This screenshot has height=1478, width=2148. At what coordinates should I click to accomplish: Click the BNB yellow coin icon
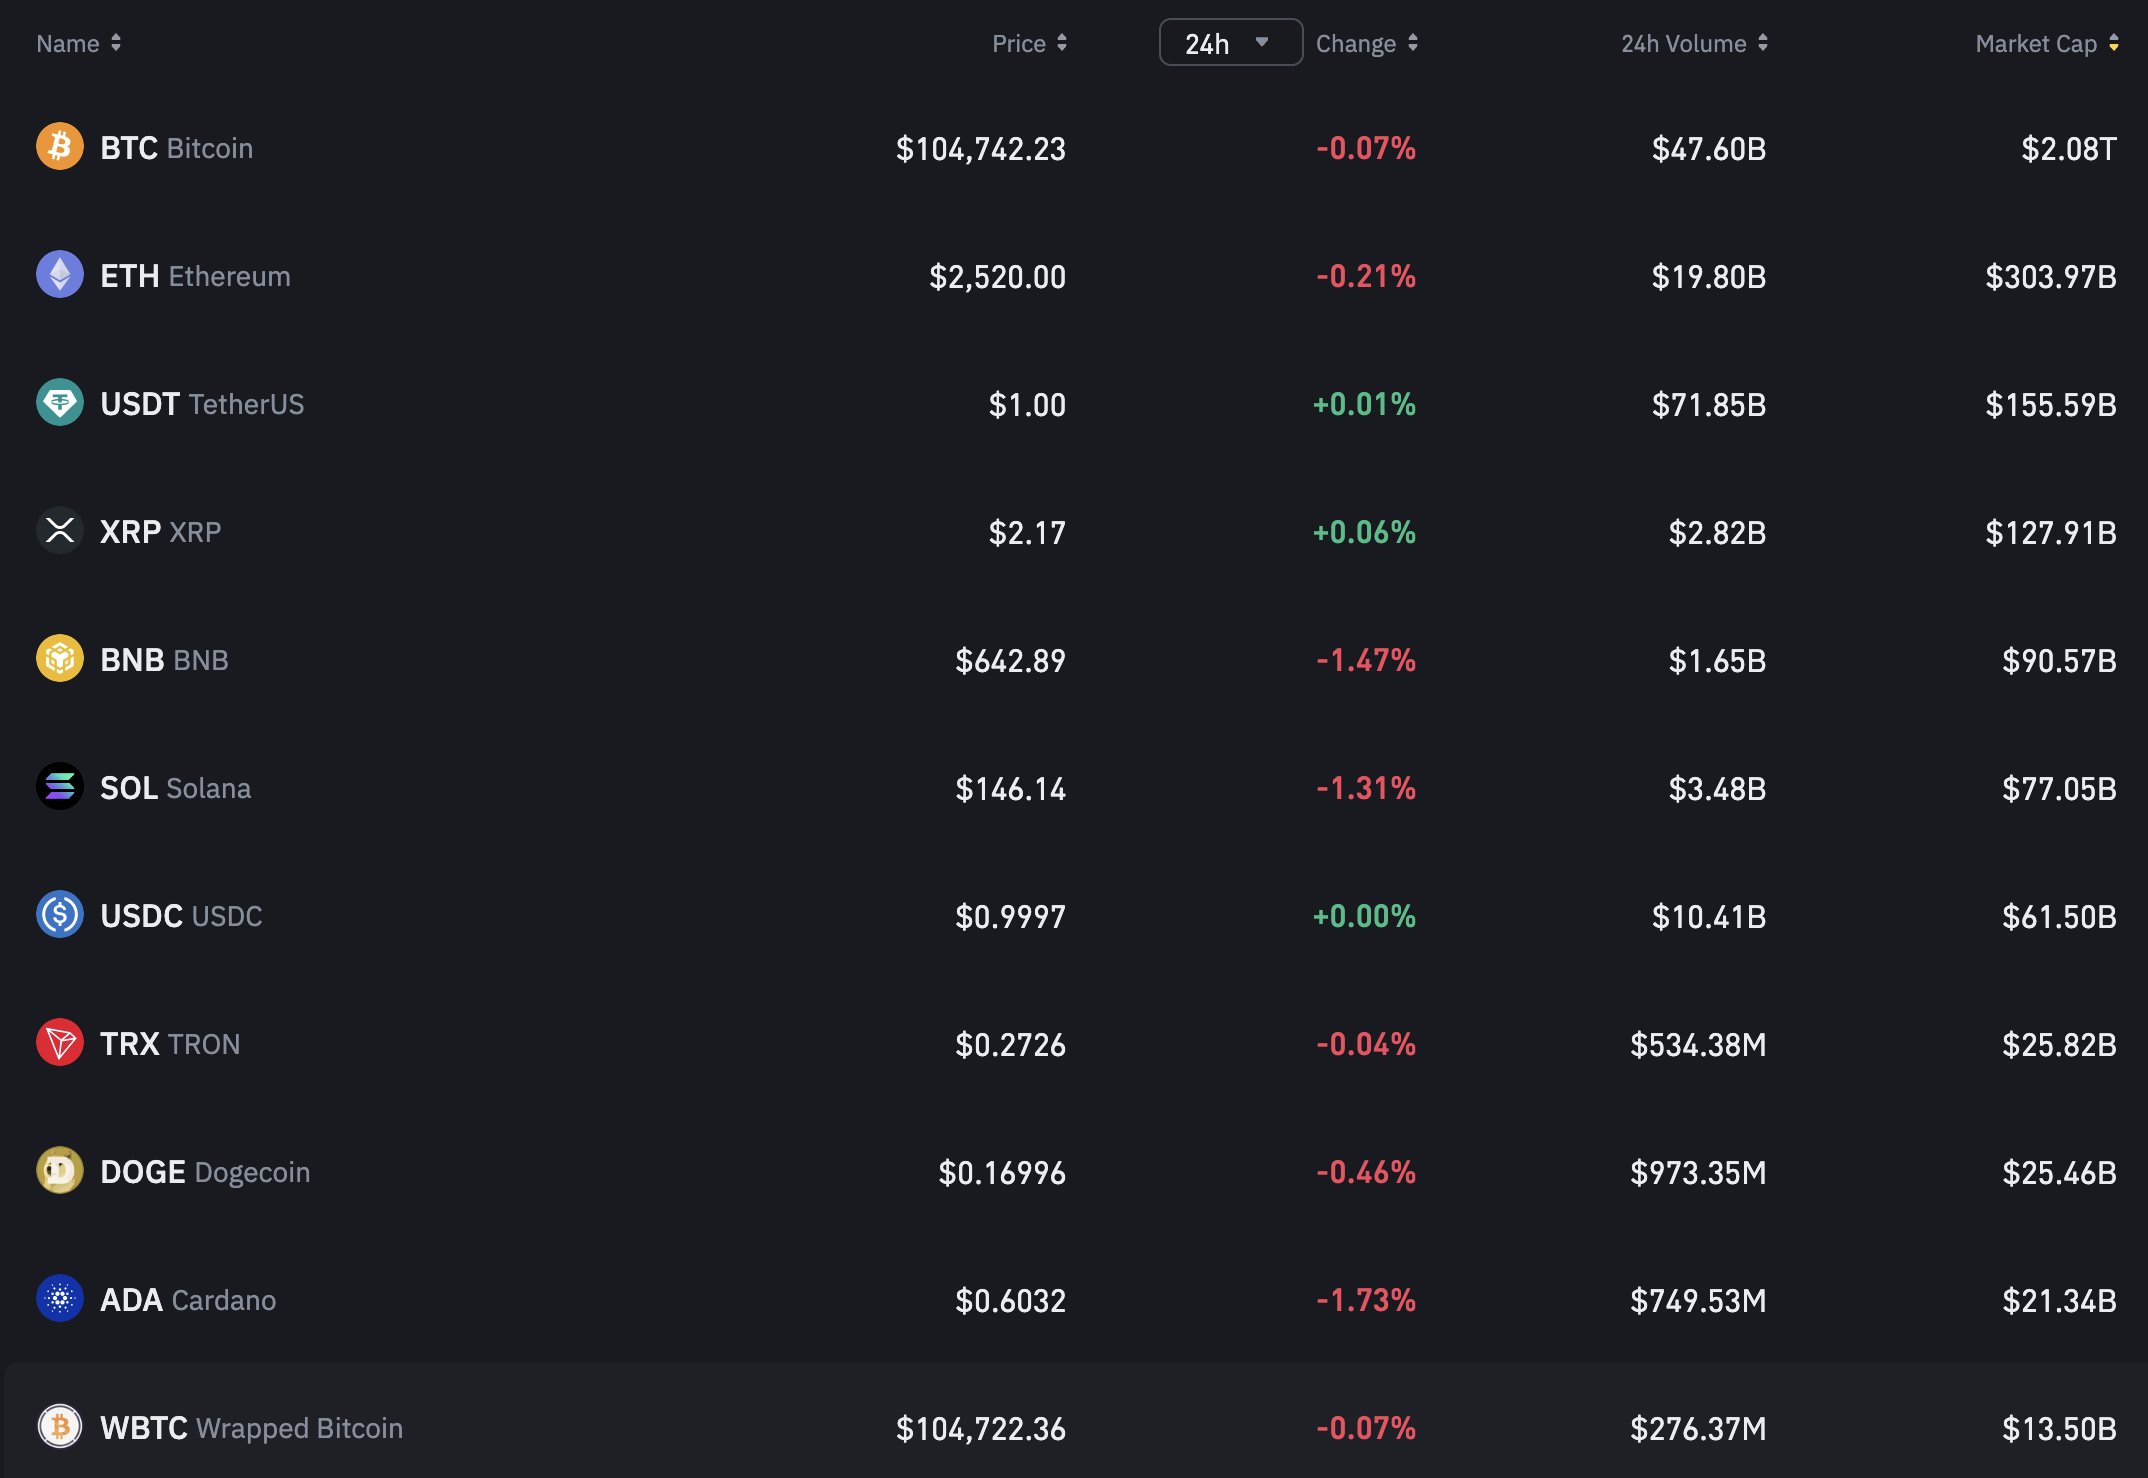click(60, 659)
